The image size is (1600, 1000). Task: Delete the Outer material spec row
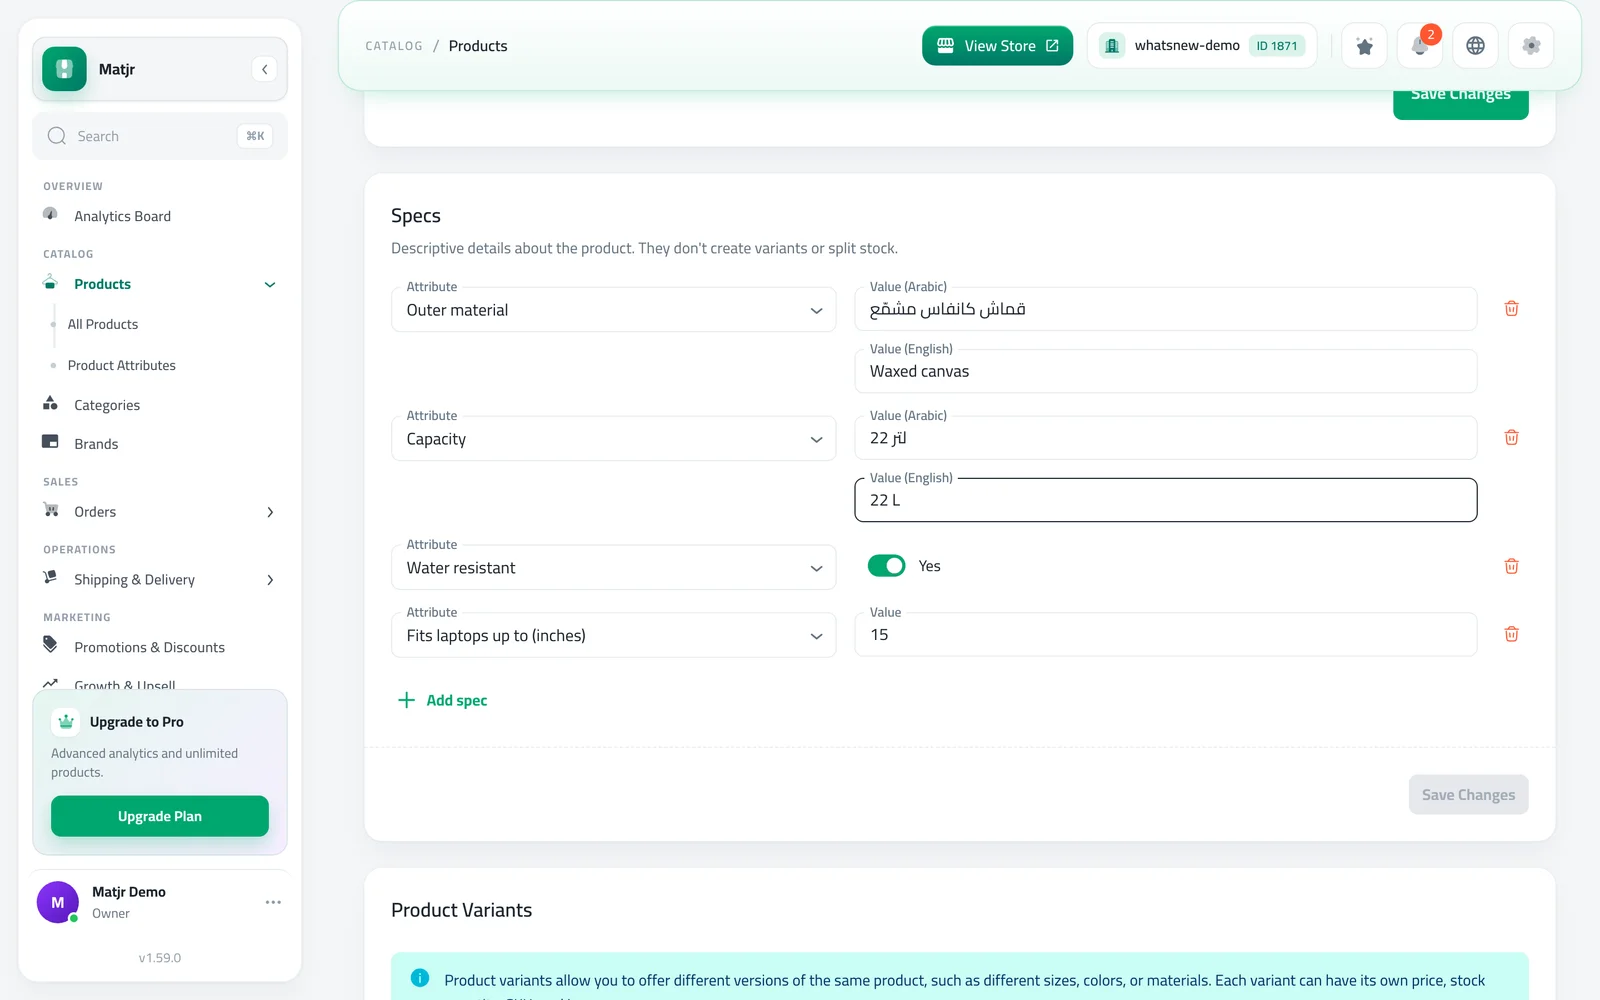click(1511, 309)
